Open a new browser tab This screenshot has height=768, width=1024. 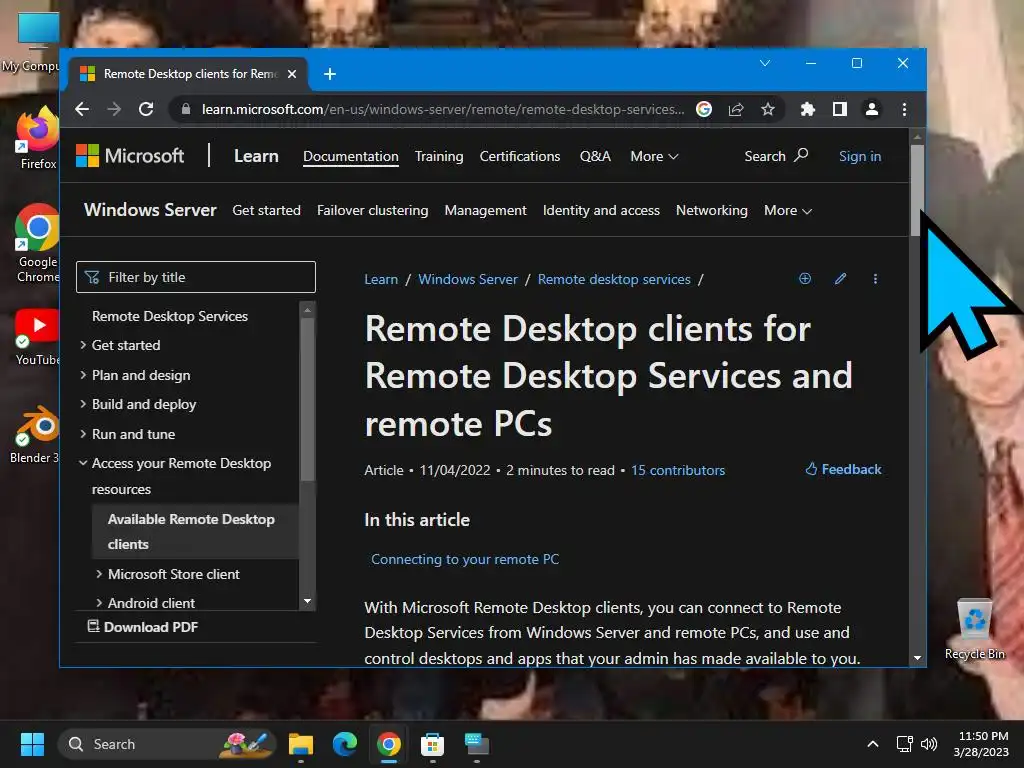tap(330, 74)
